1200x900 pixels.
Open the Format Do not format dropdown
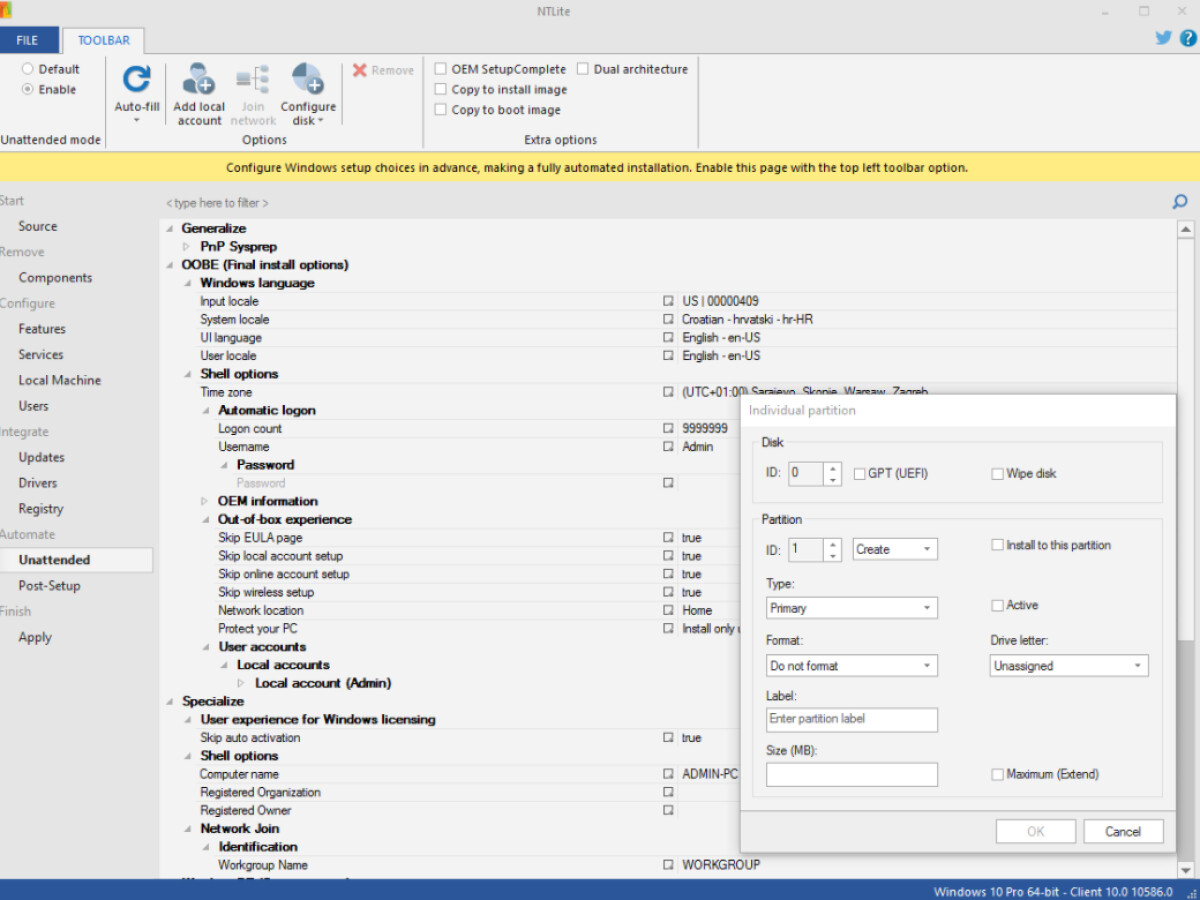(852, 666)
